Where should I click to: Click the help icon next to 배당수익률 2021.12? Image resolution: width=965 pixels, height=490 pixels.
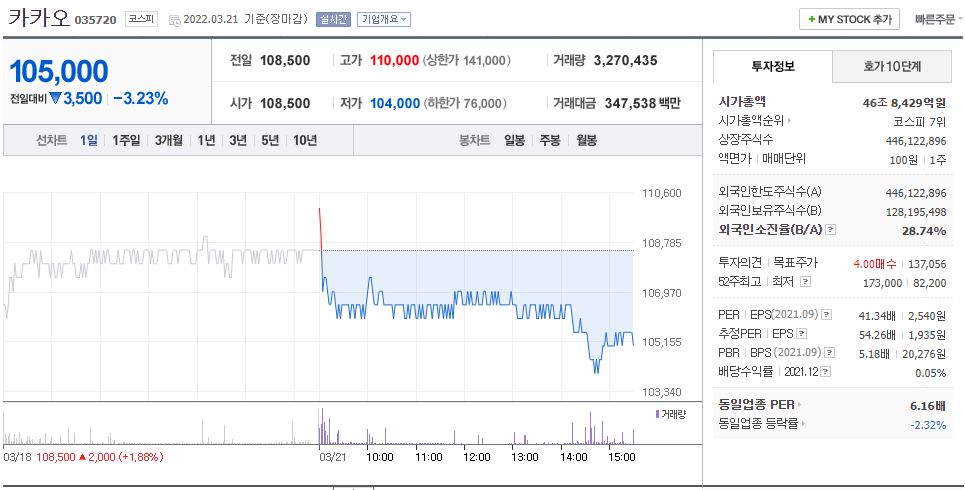click(x=825, y=372)
